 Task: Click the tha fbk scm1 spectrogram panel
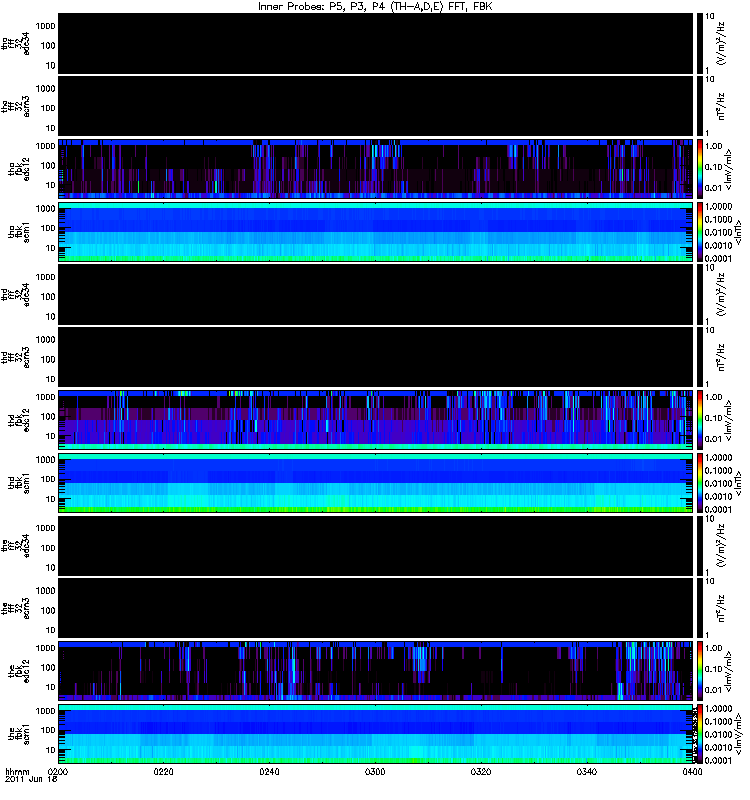click(x=376, y=232)
